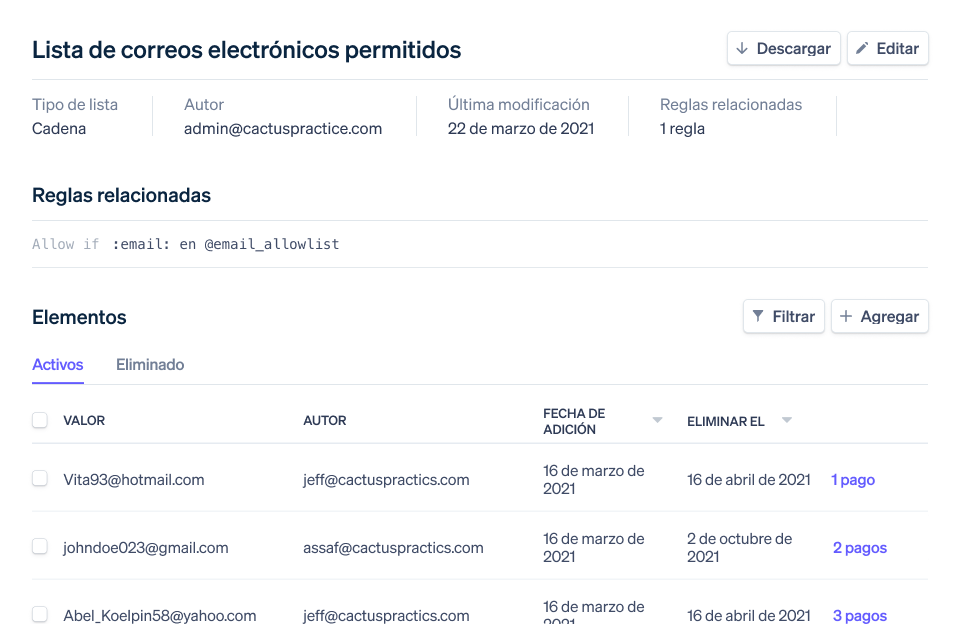Add an element with Agregar

tap(879, 317)
